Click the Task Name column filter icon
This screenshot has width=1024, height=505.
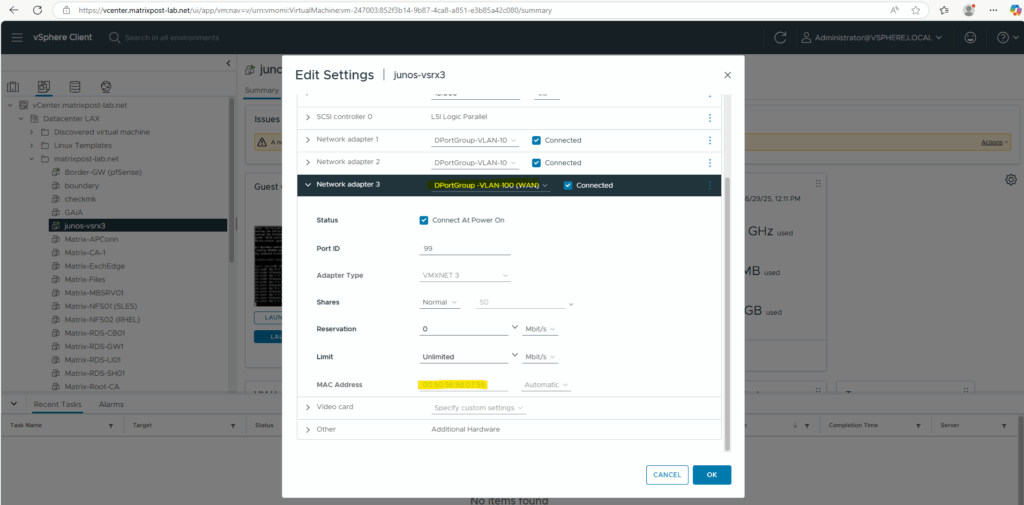click(x=110, y=425)
